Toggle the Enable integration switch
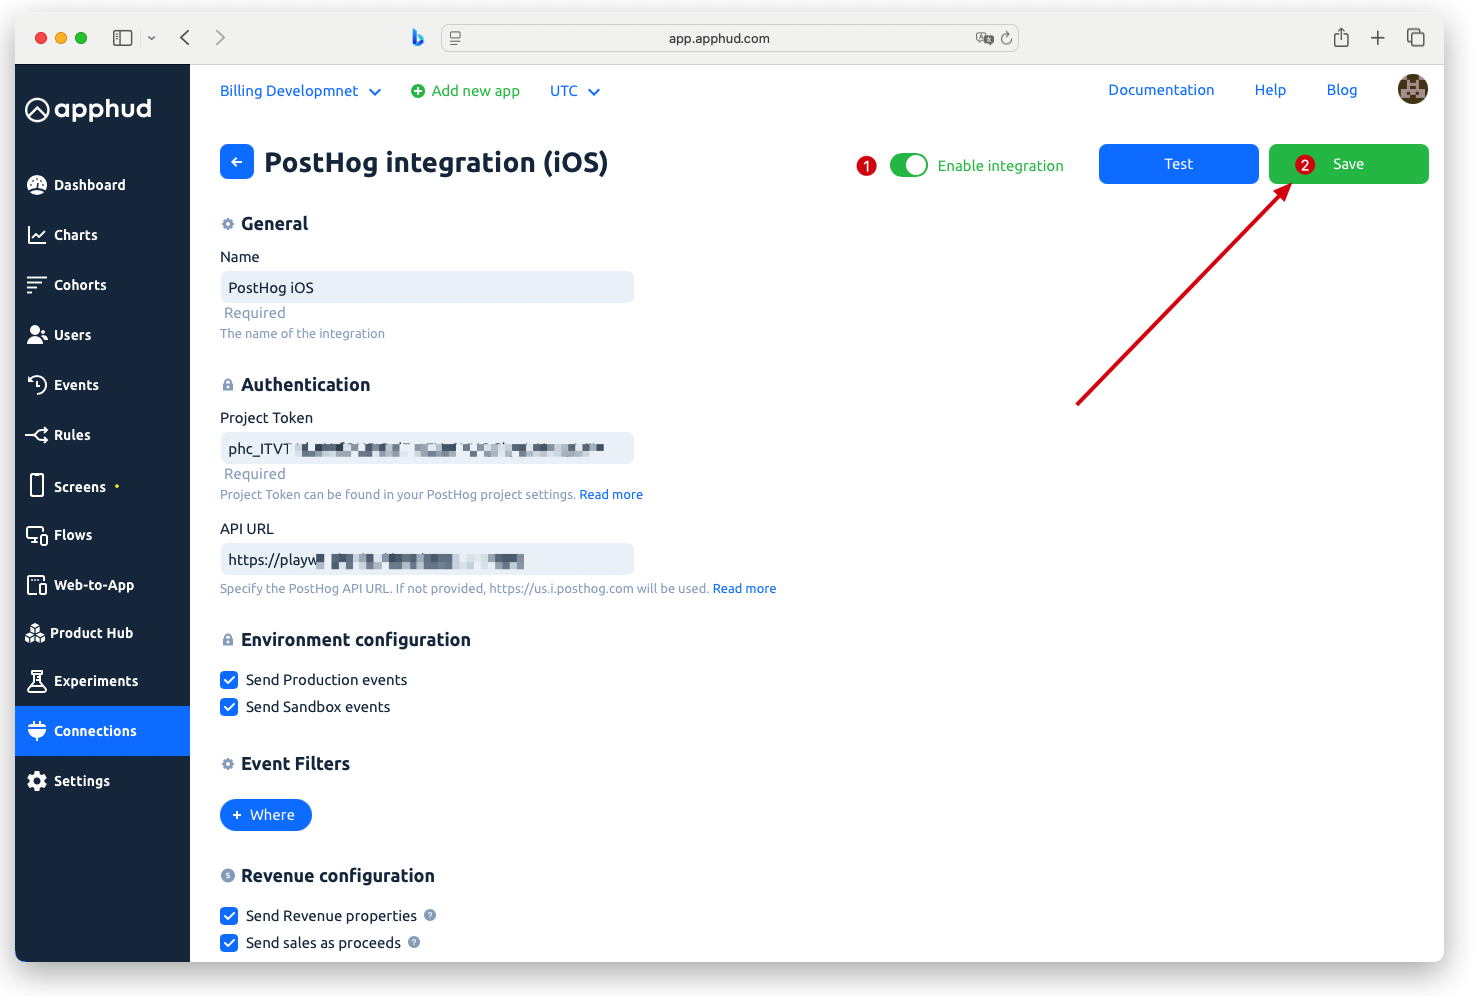 point(909,165)
